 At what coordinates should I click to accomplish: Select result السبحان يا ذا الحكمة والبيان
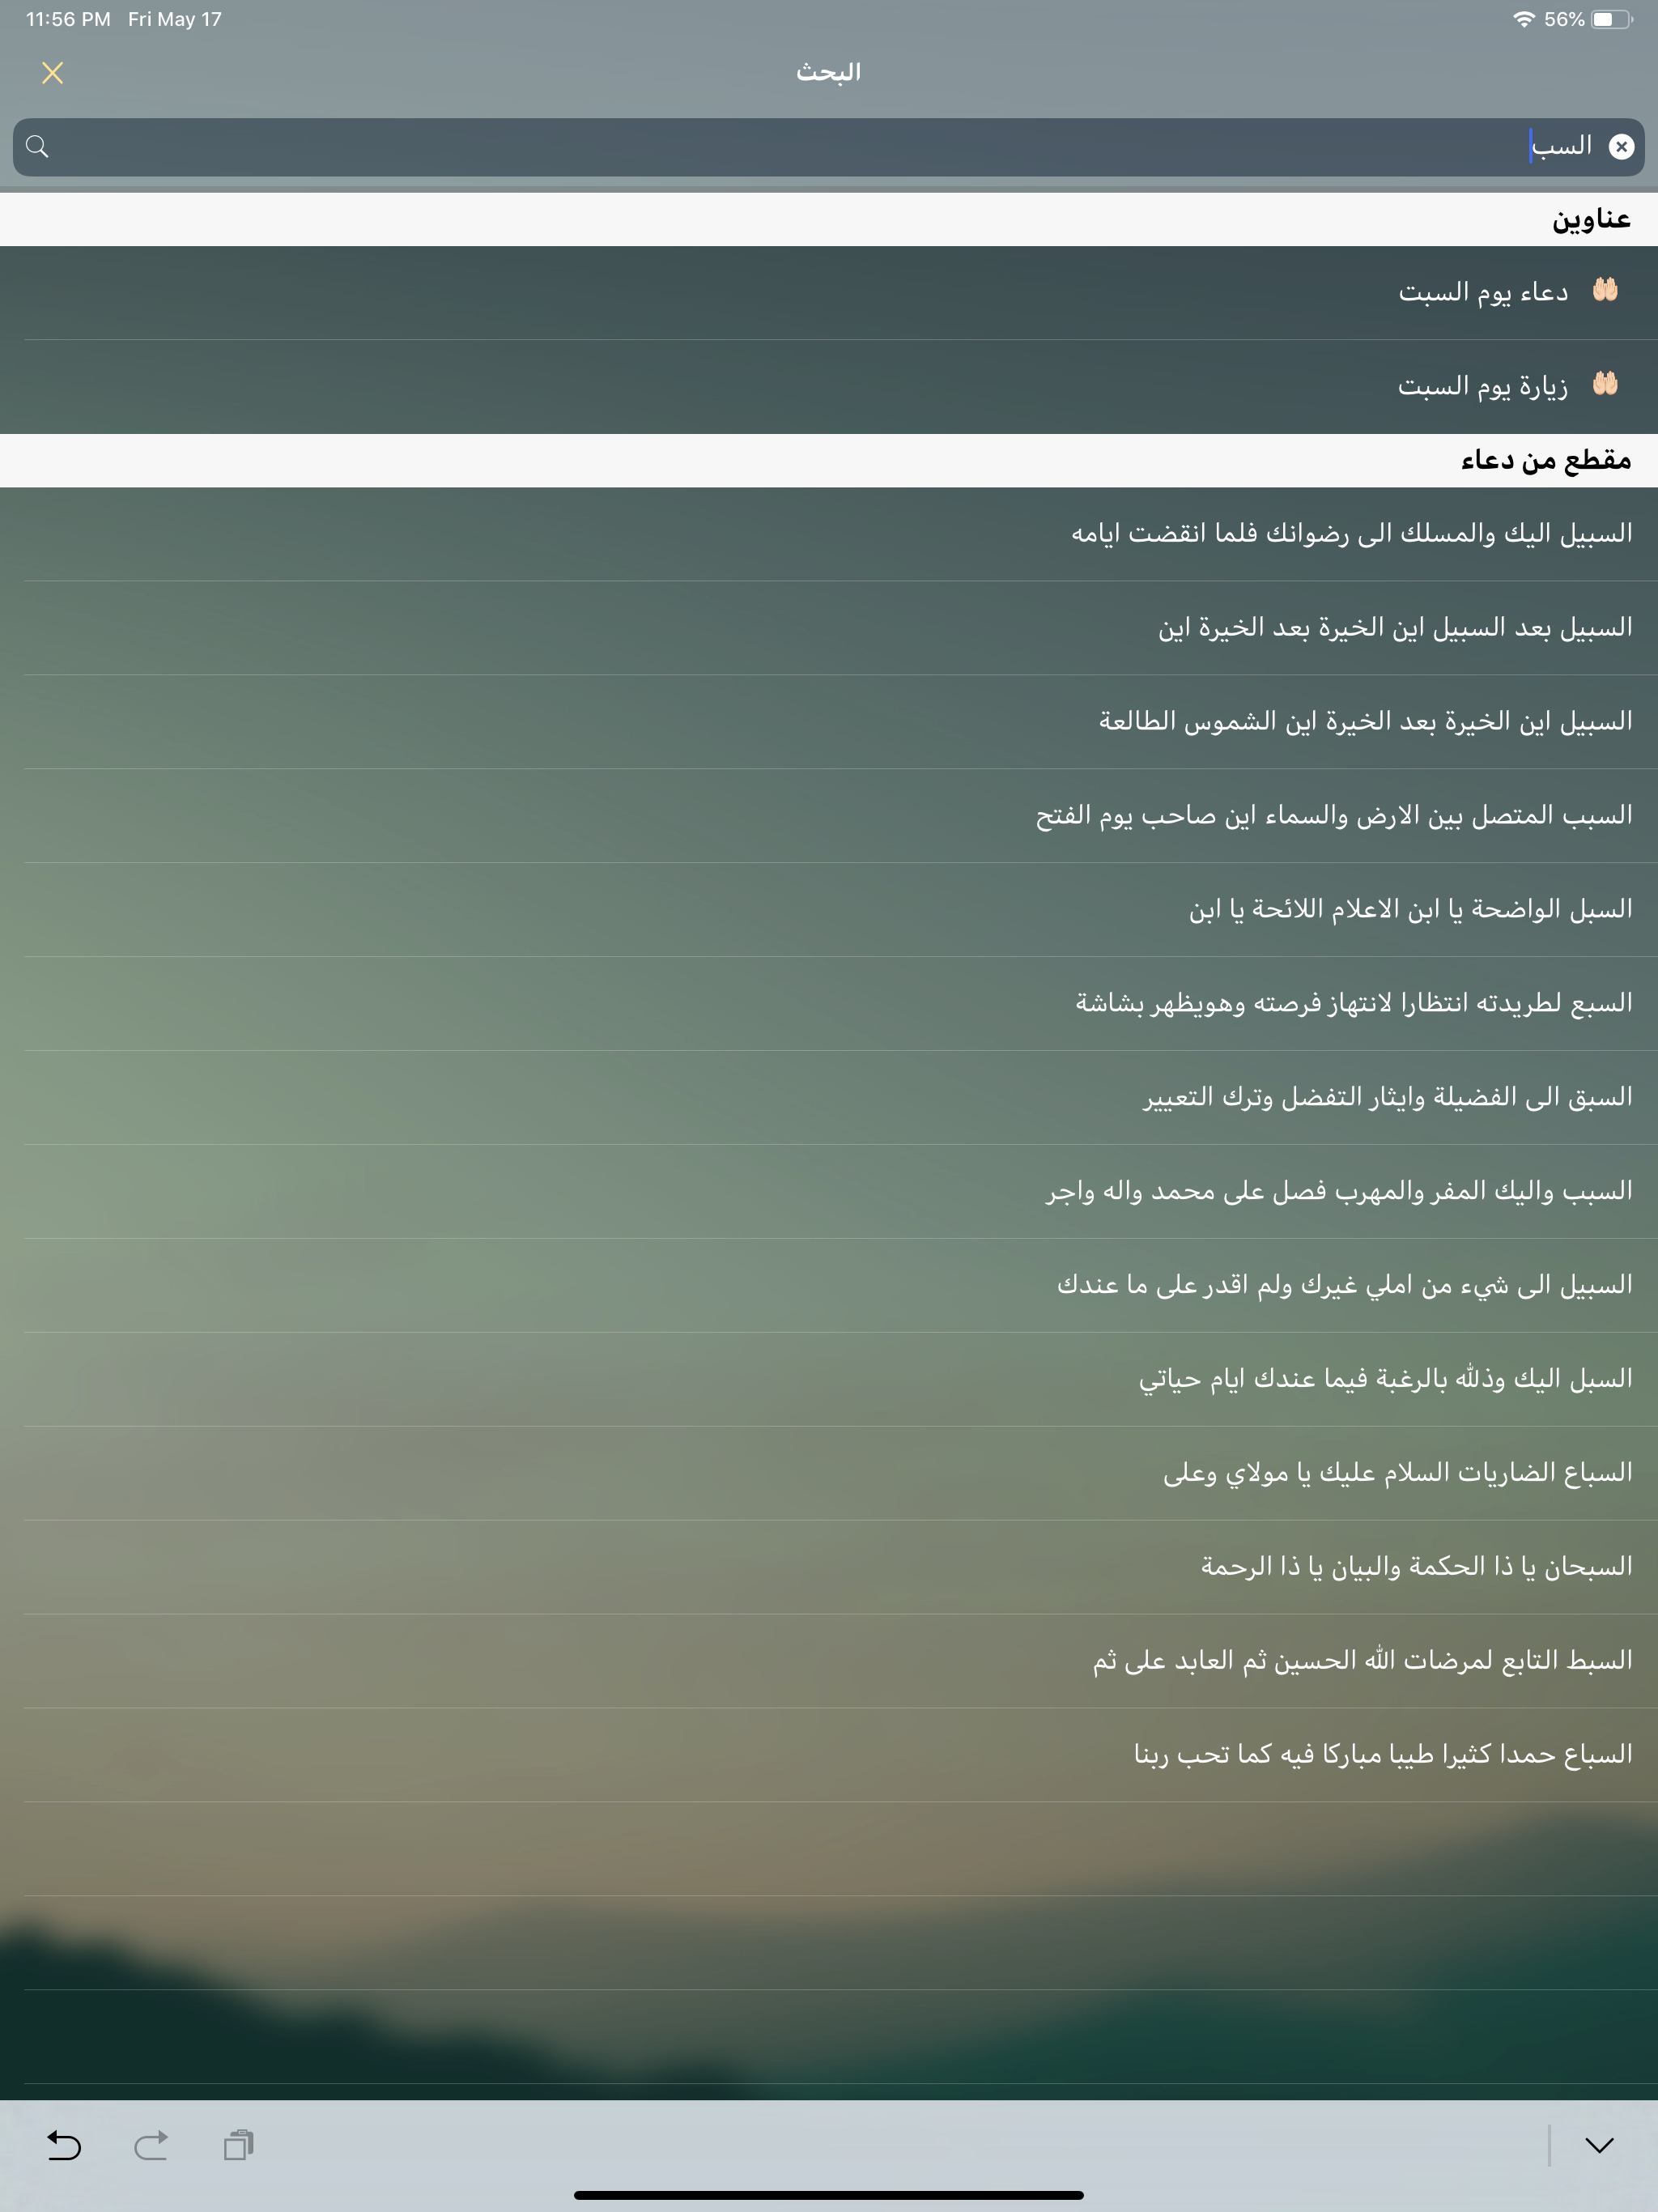[x=829, y=1568]
